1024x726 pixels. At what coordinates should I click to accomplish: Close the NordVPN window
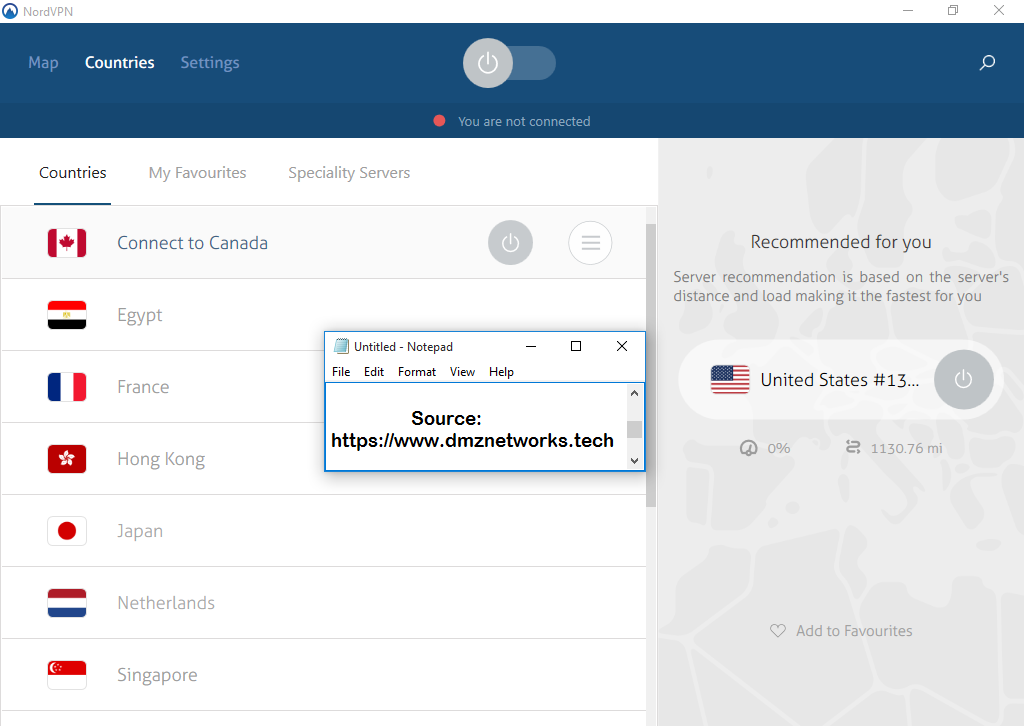(999, 10)
